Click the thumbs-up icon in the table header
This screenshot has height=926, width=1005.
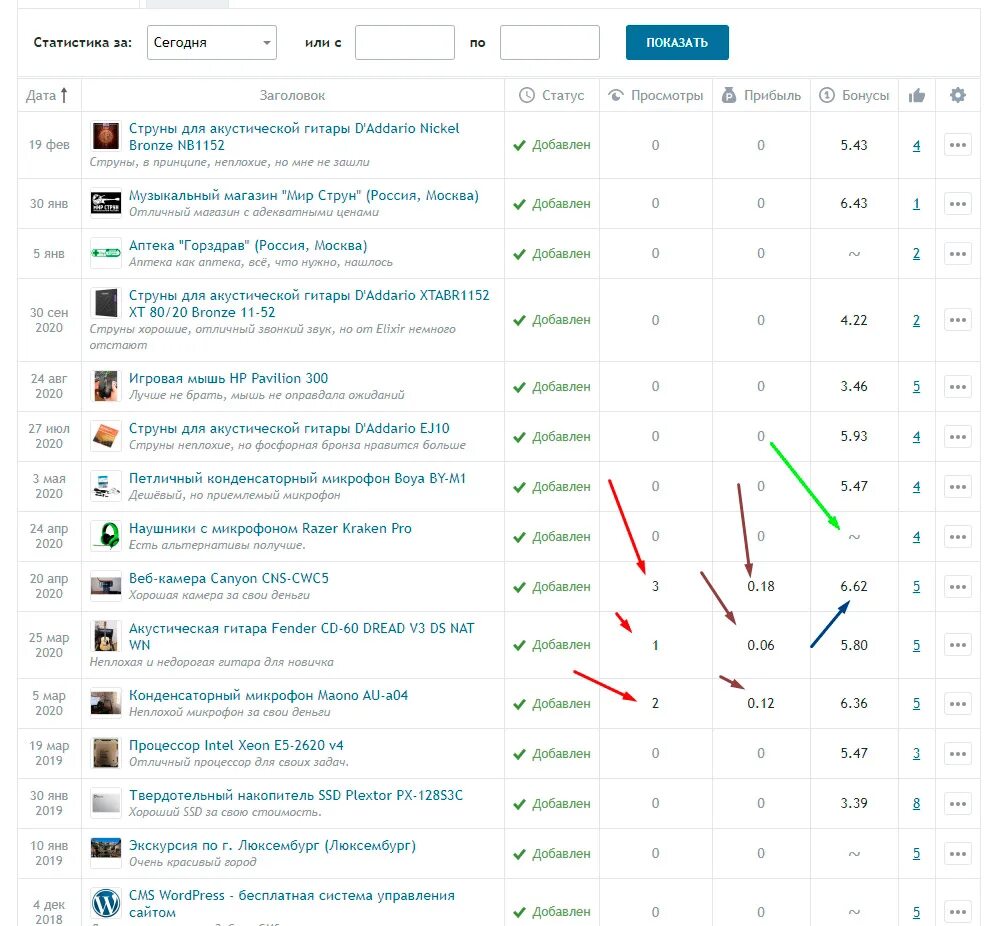tap(917, 95)
